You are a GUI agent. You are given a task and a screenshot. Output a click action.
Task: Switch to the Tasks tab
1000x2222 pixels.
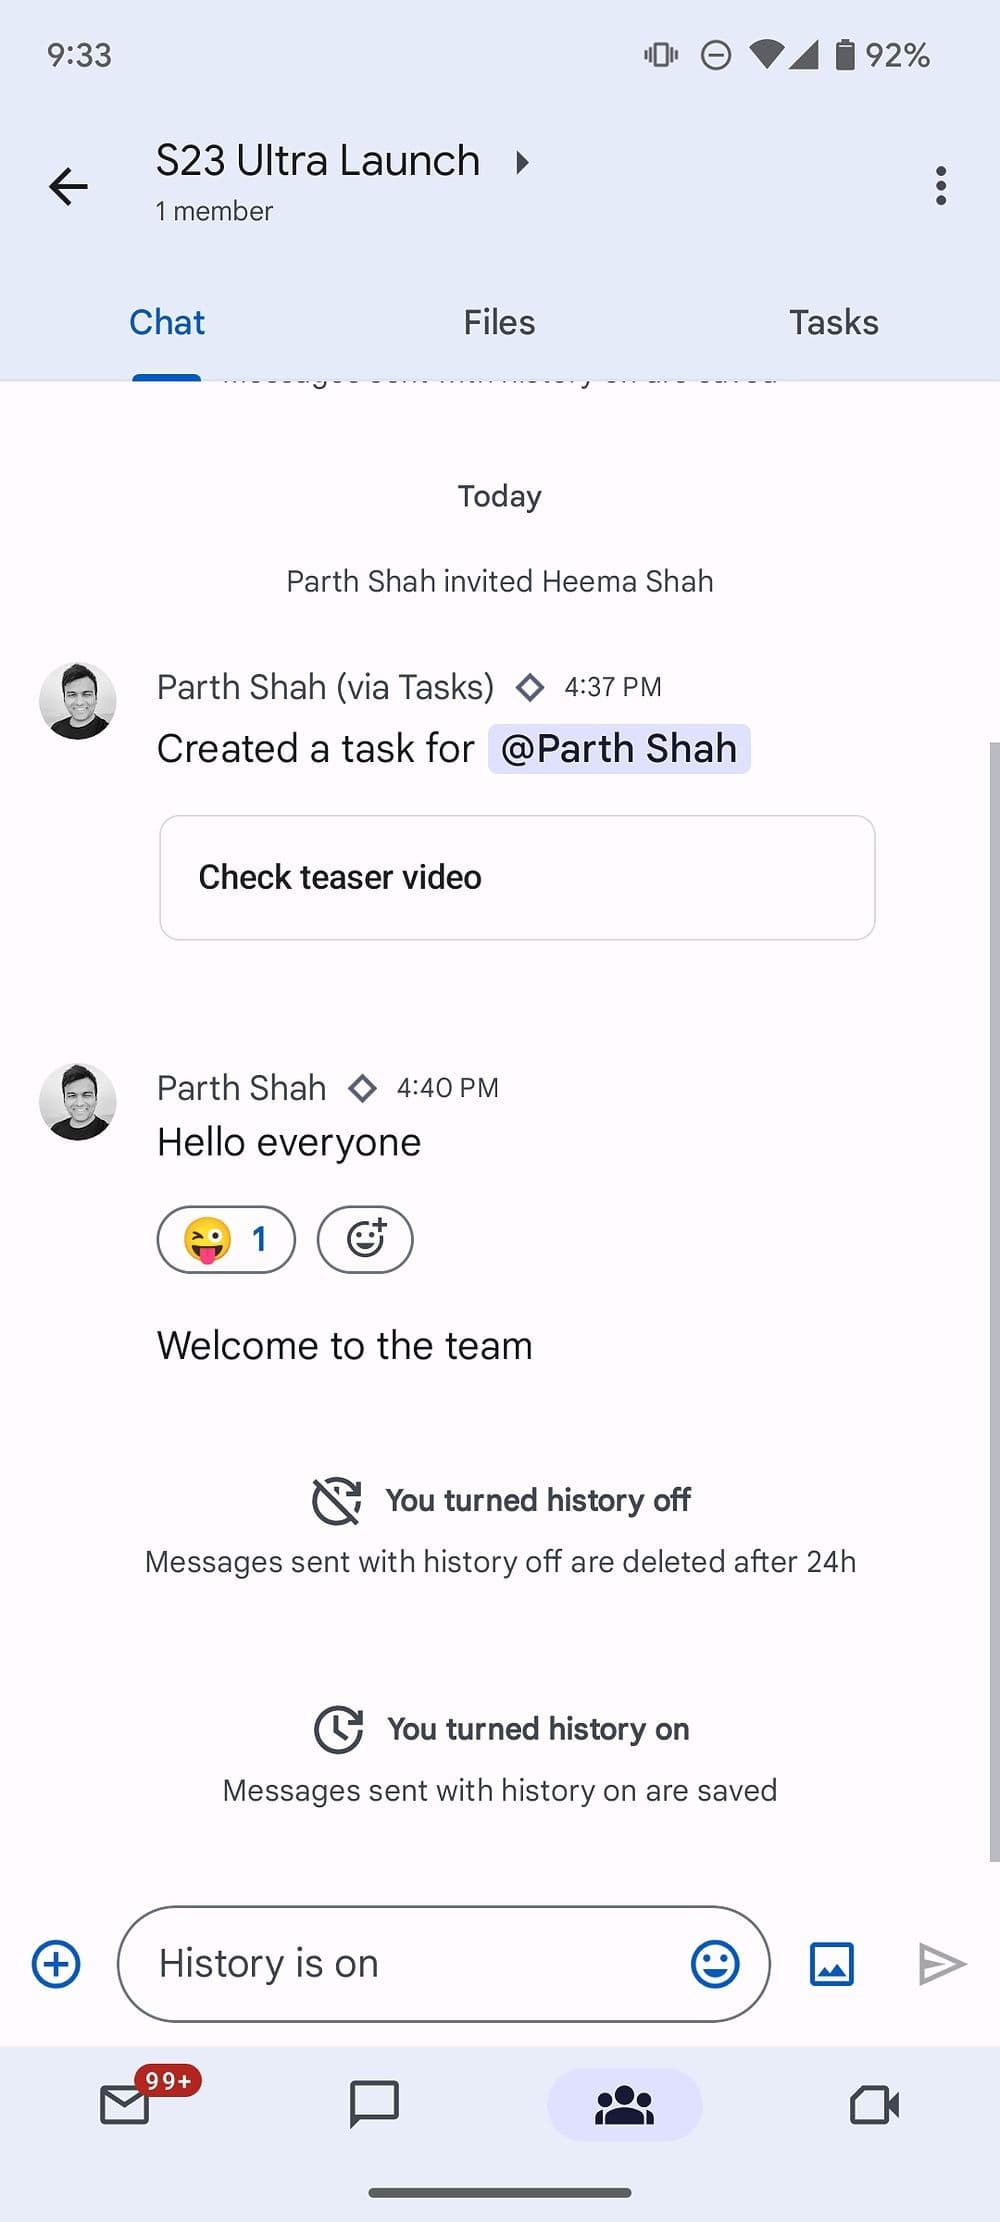[x=833, y=322]
